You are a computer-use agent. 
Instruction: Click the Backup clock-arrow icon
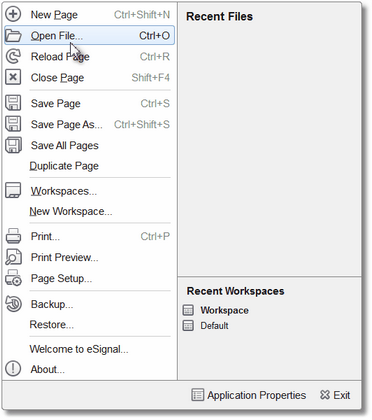click(13, 304)
